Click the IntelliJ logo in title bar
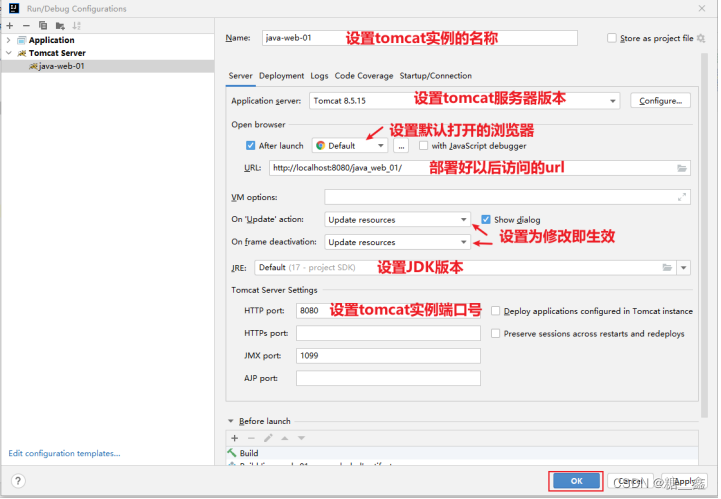Screen dimensions: 721x499 pos(14,8)
